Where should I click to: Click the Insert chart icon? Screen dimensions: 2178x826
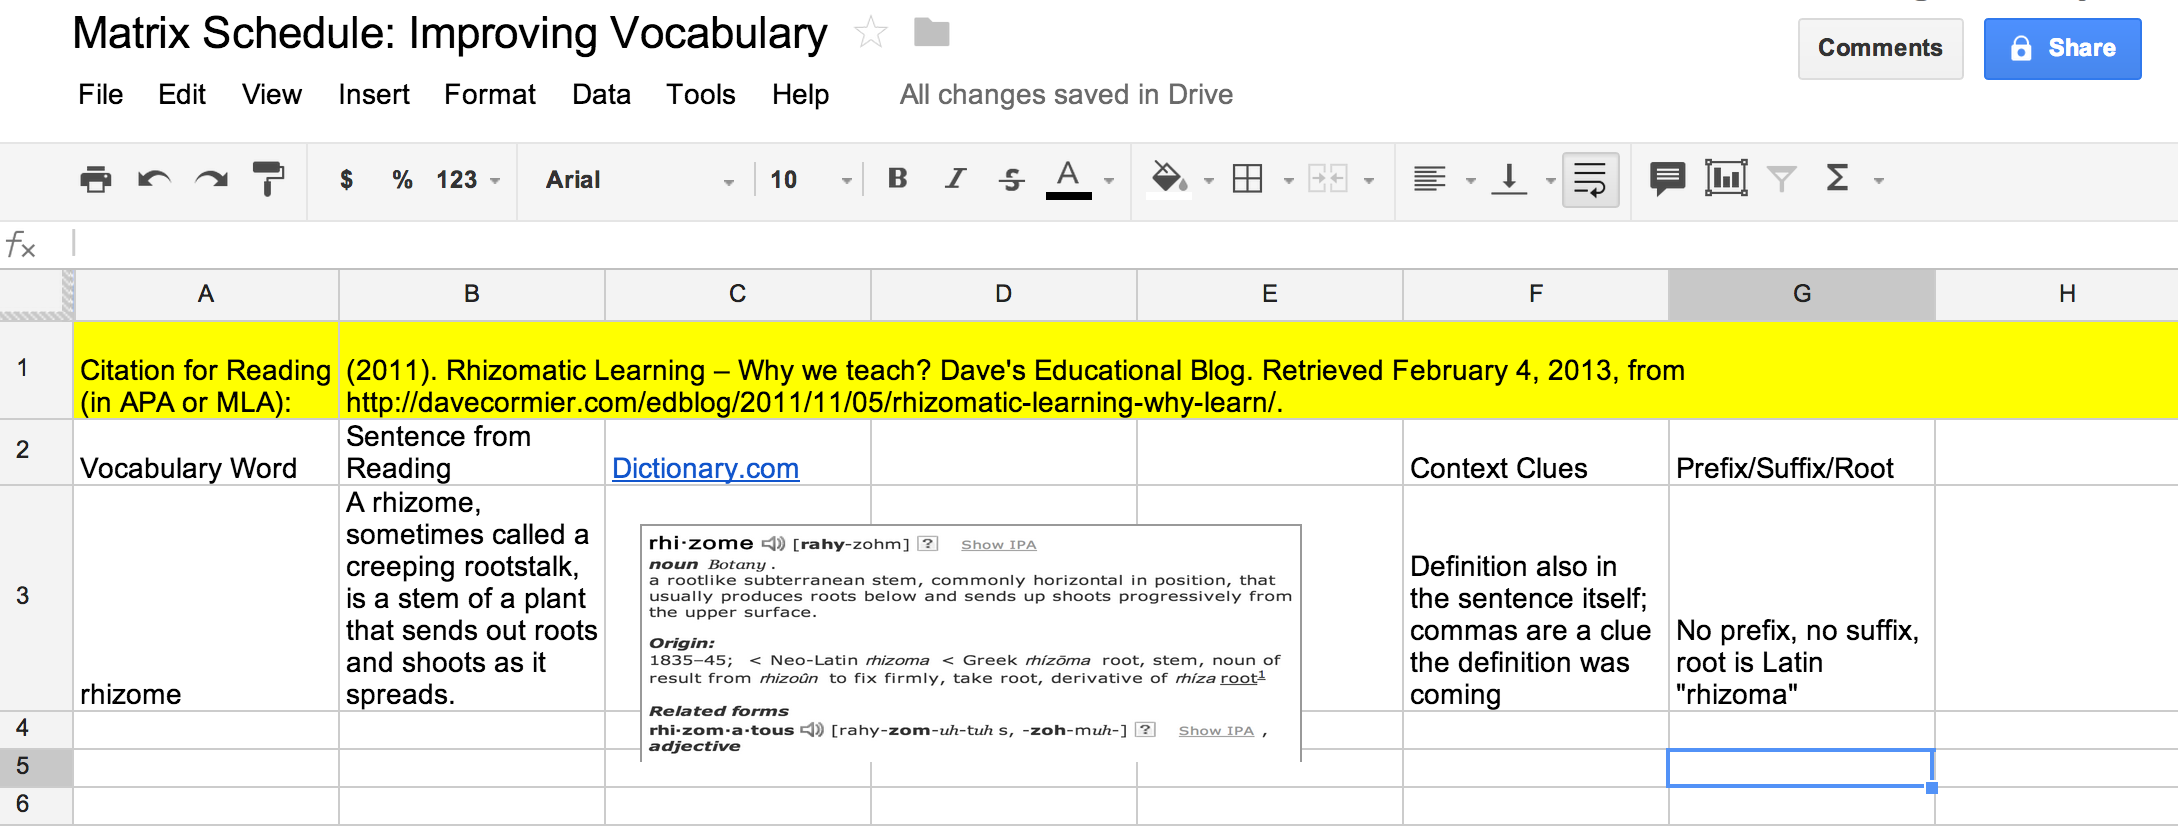[1726, 178]
